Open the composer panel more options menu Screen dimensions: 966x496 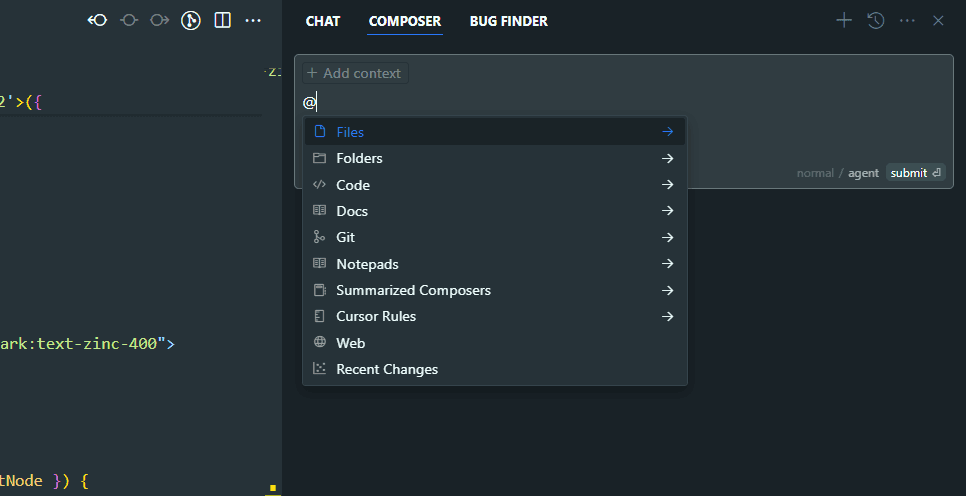tap(907, 20)
